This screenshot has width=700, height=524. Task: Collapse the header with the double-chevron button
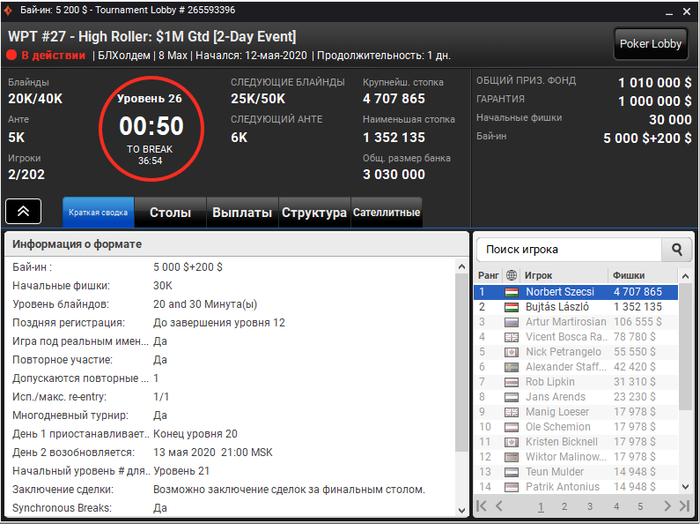coord(23,211)
